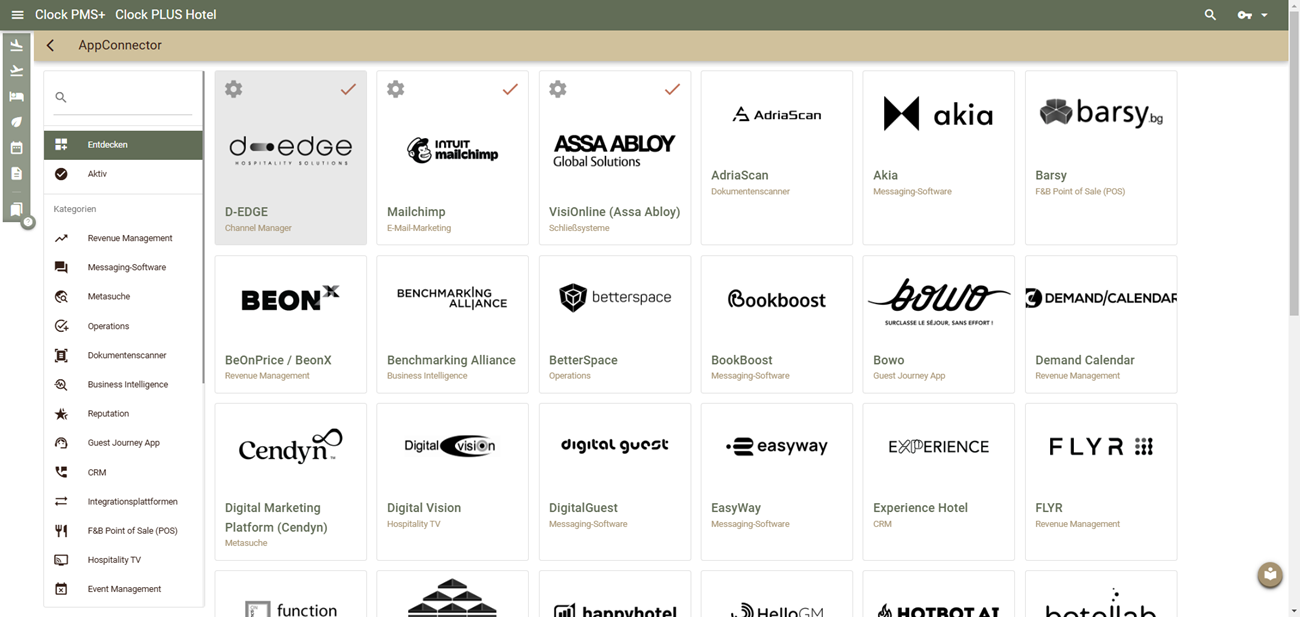The height and width of the screenshot is (617, 1300).
Task: Click Business Intelligence category icon
Action: click(x=61, y=384)
